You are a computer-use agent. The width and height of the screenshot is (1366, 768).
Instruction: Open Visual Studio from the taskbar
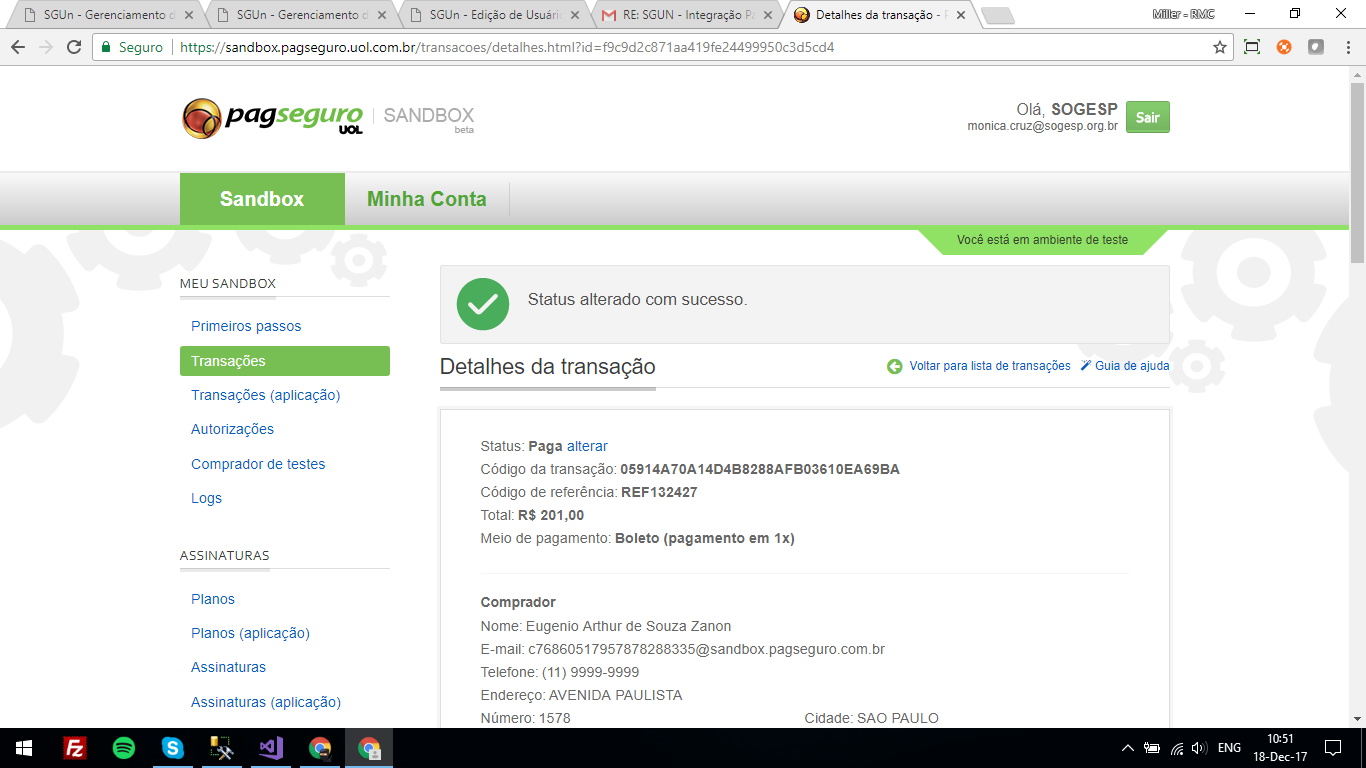pos(271,748)
